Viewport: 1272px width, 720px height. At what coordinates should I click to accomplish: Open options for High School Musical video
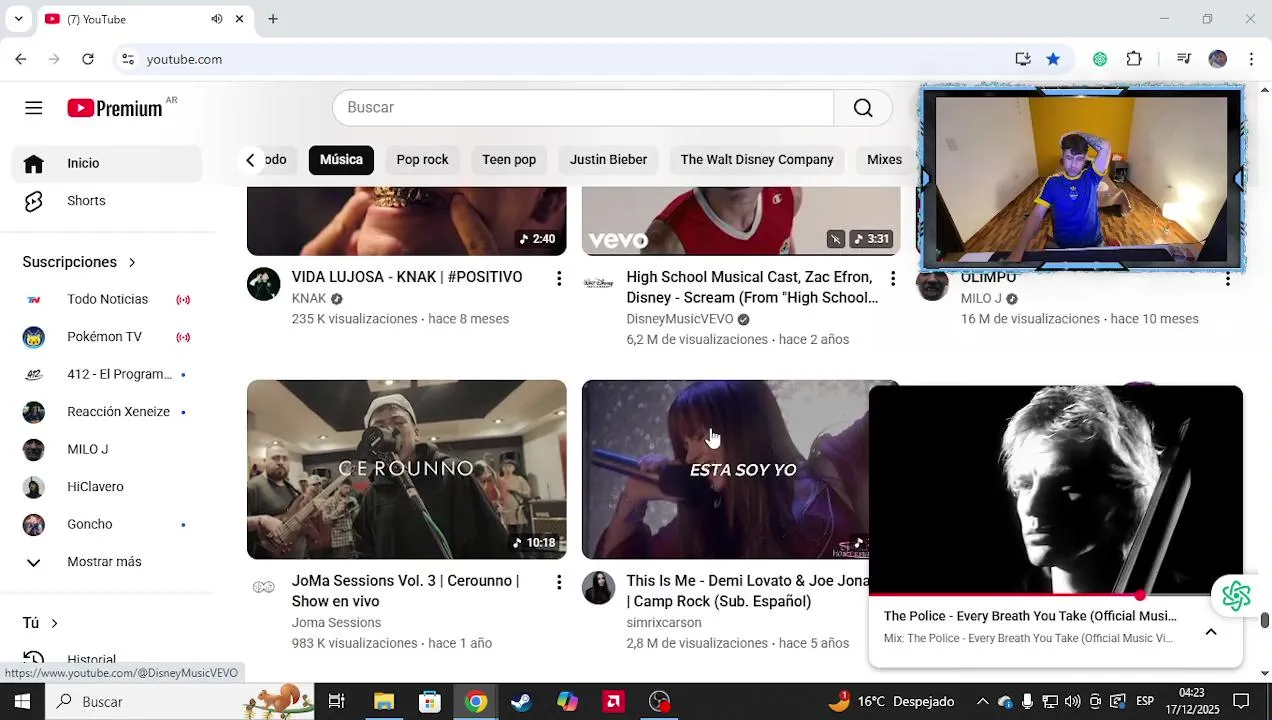pos(893,279)
